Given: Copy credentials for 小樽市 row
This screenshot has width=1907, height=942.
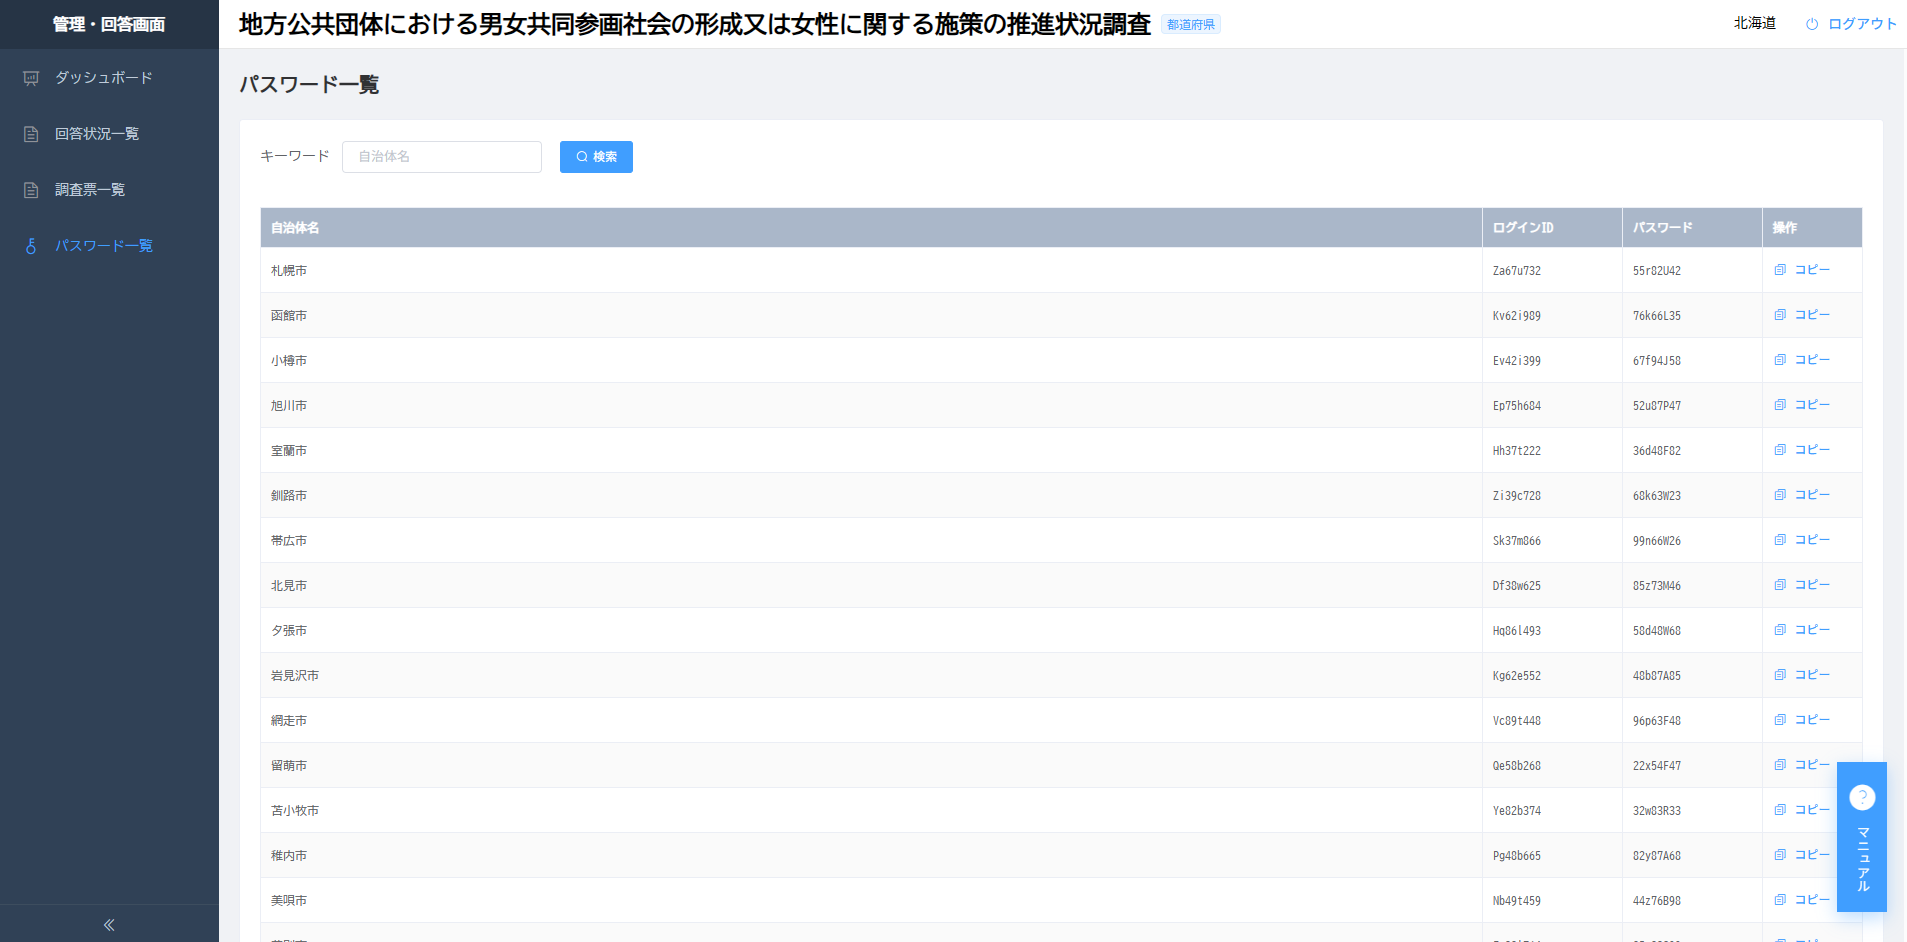Looking at the screenshot, I should coord(1802,360).
